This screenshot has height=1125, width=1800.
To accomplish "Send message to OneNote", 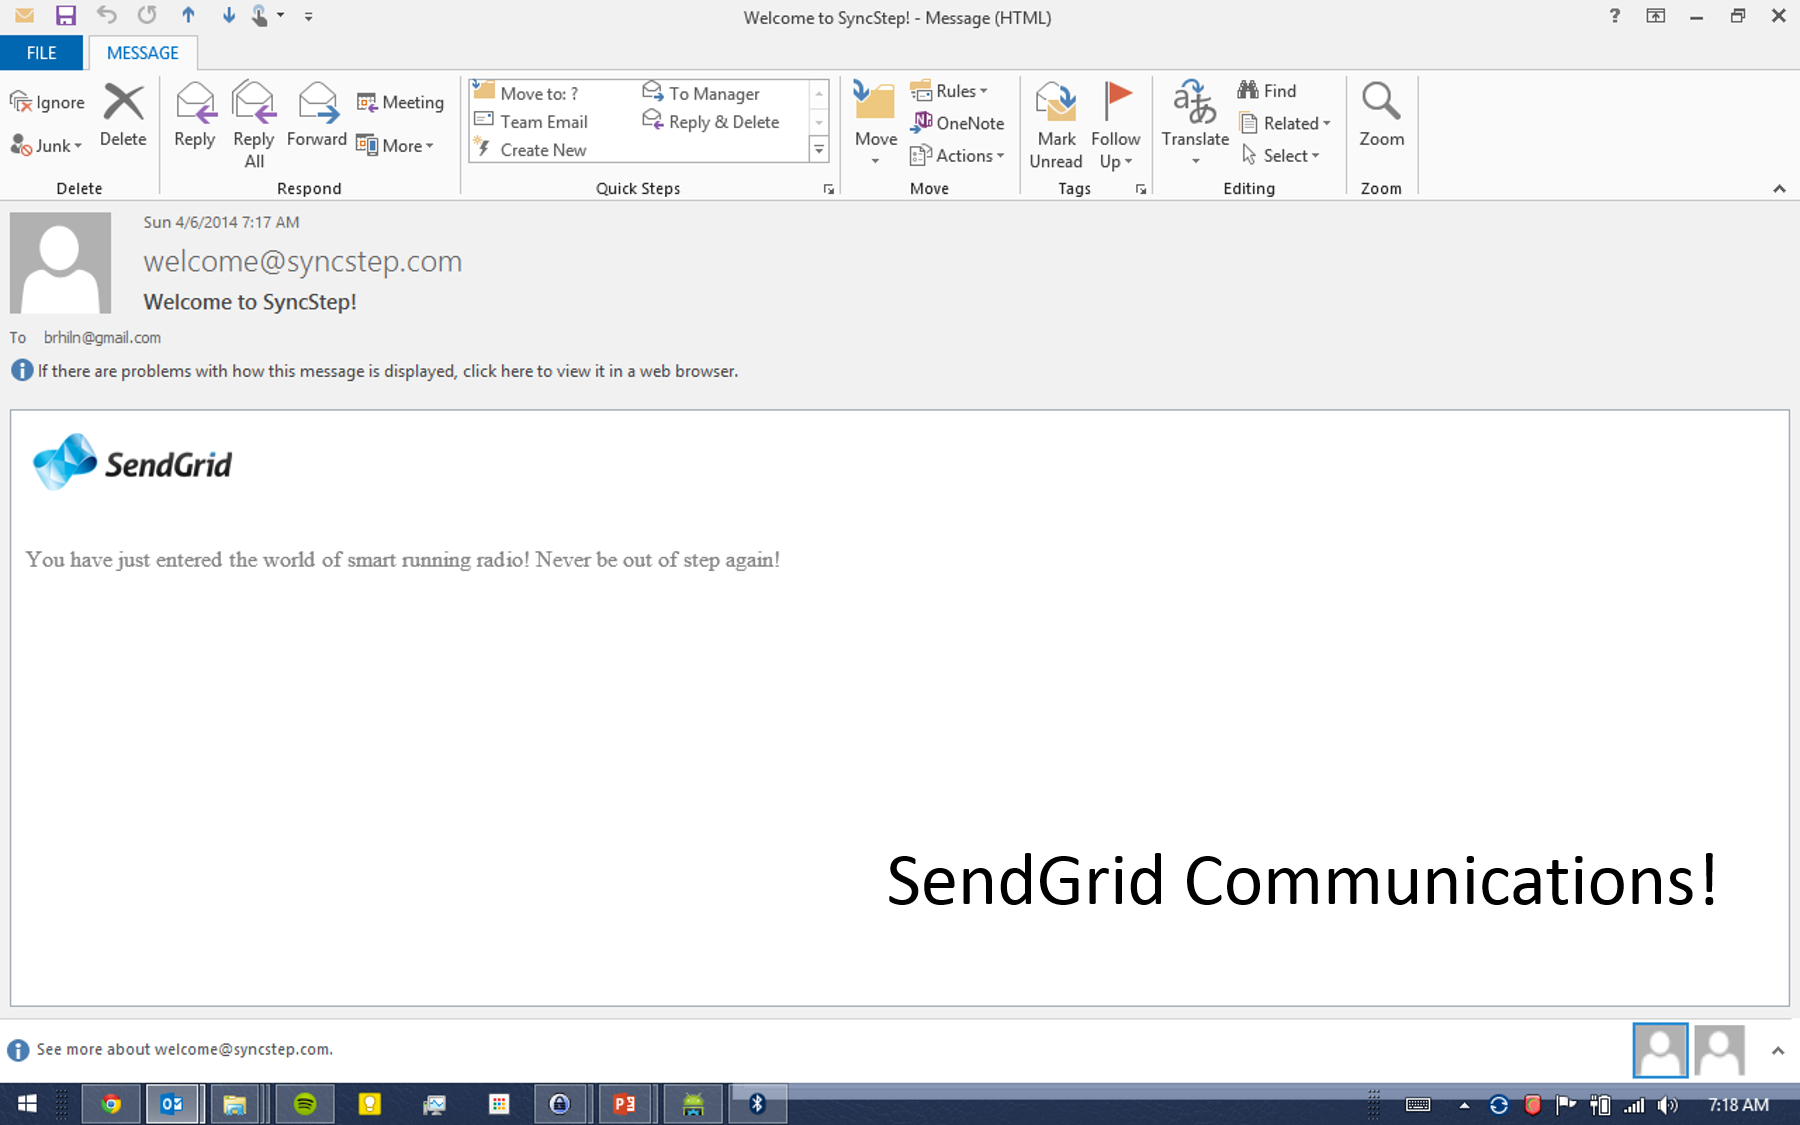I will point(957,123).
